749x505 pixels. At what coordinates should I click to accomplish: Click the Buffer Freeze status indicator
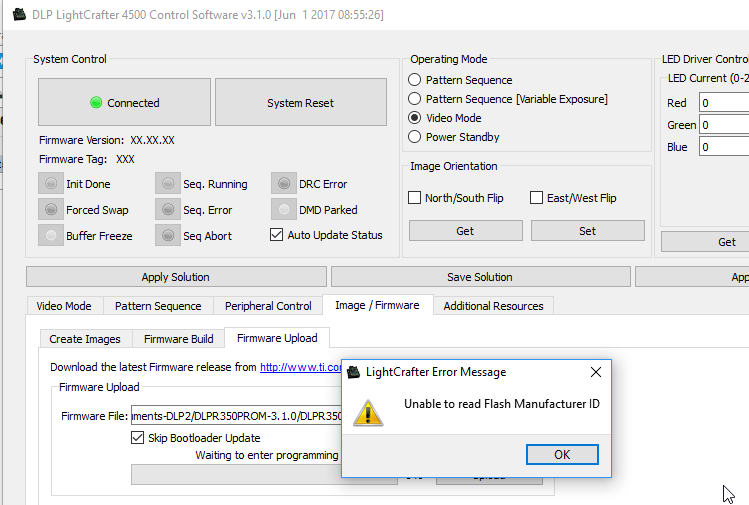[x=51, y=235]
